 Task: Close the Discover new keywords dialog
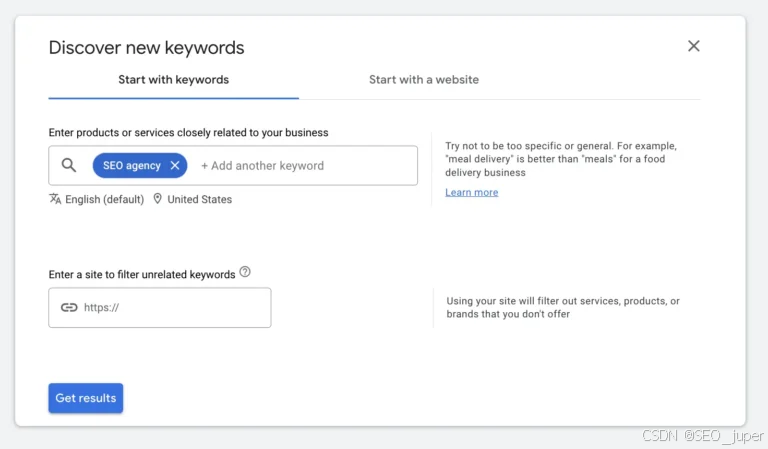tap(693, 46)
